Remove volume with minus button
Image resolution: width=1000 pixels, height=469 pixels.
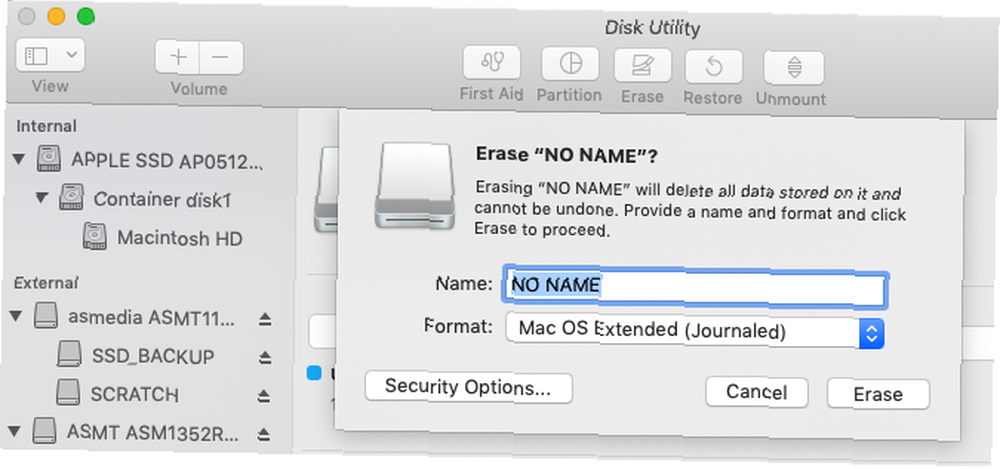[221, 57]
